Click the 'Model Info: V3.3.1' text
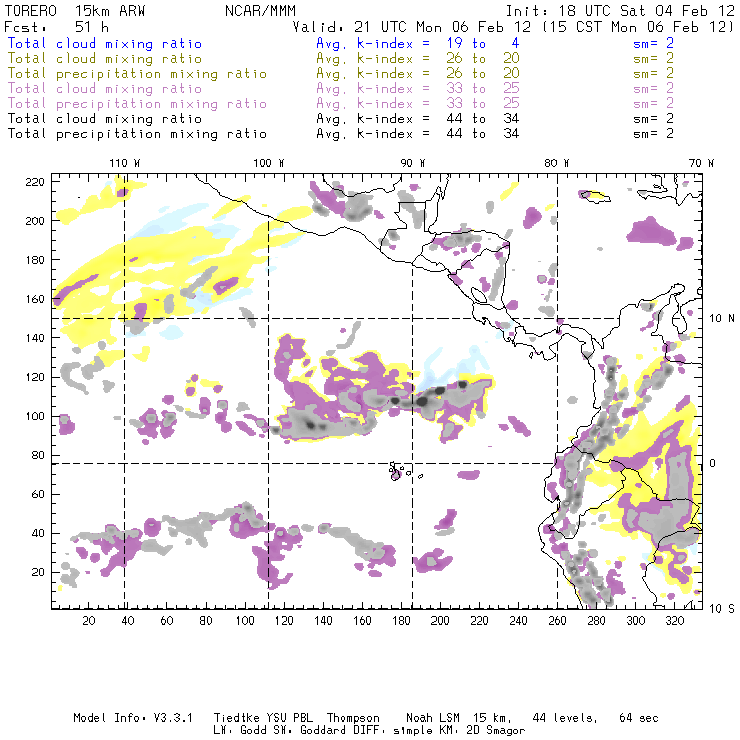This screenshot has width=740, height=740. pyautogui.click(x=133, y=718)
